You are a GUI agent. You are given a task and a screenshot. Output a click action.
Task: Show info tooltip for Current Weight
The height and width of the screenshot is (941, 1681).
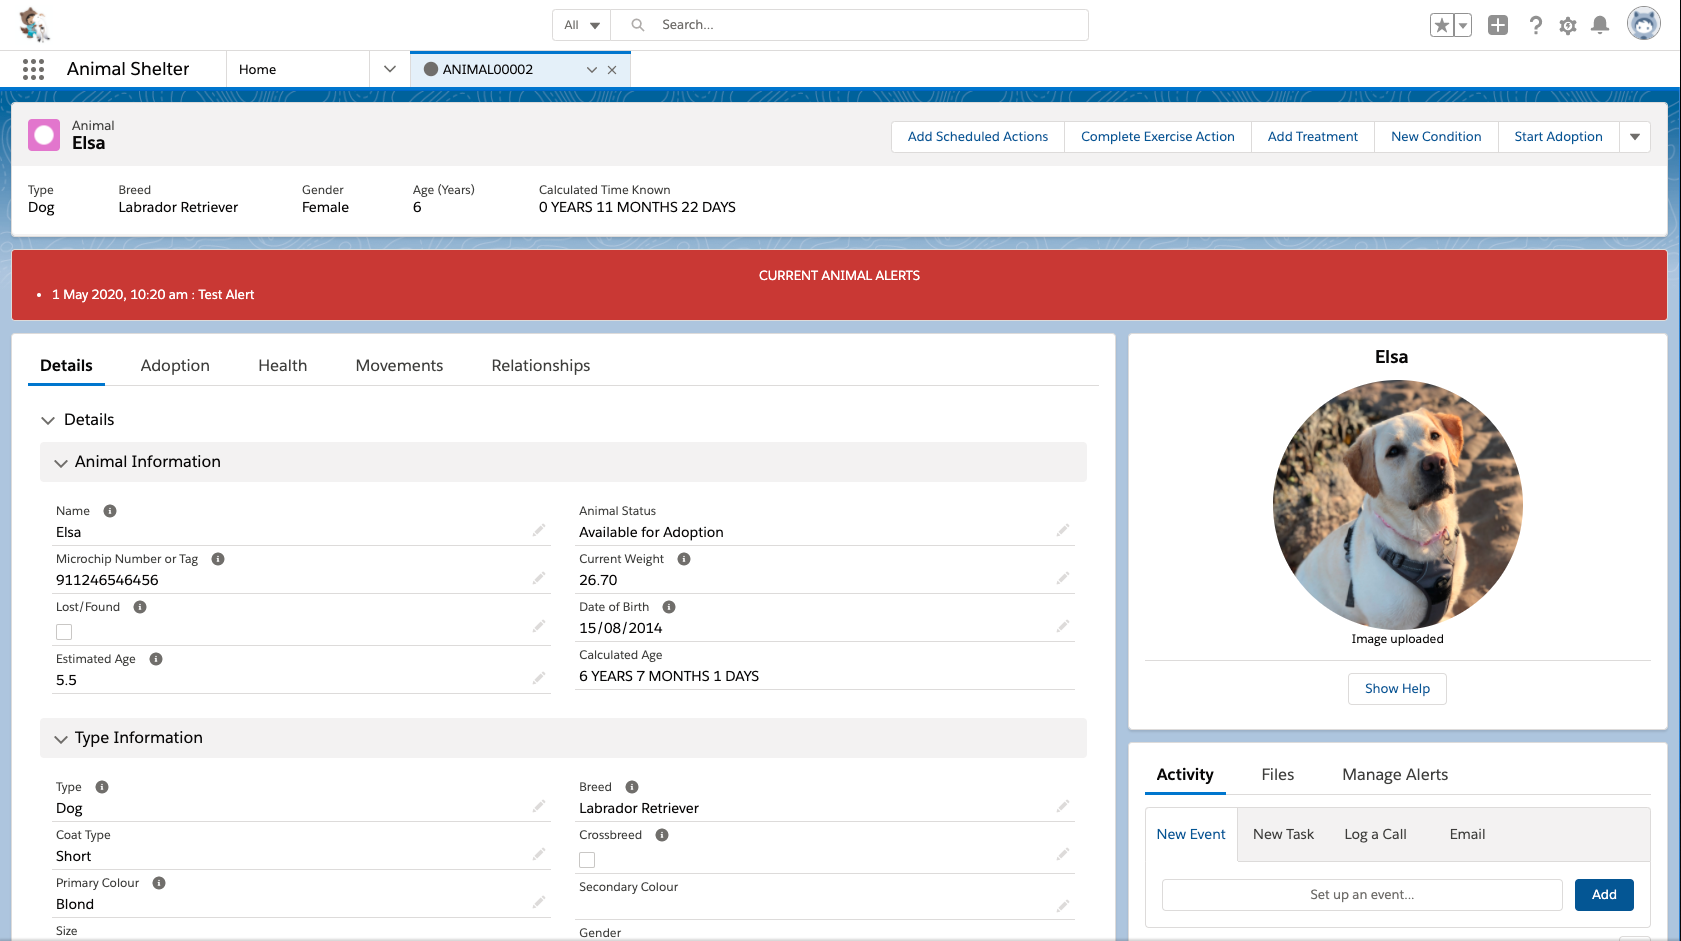coord(684,559)
